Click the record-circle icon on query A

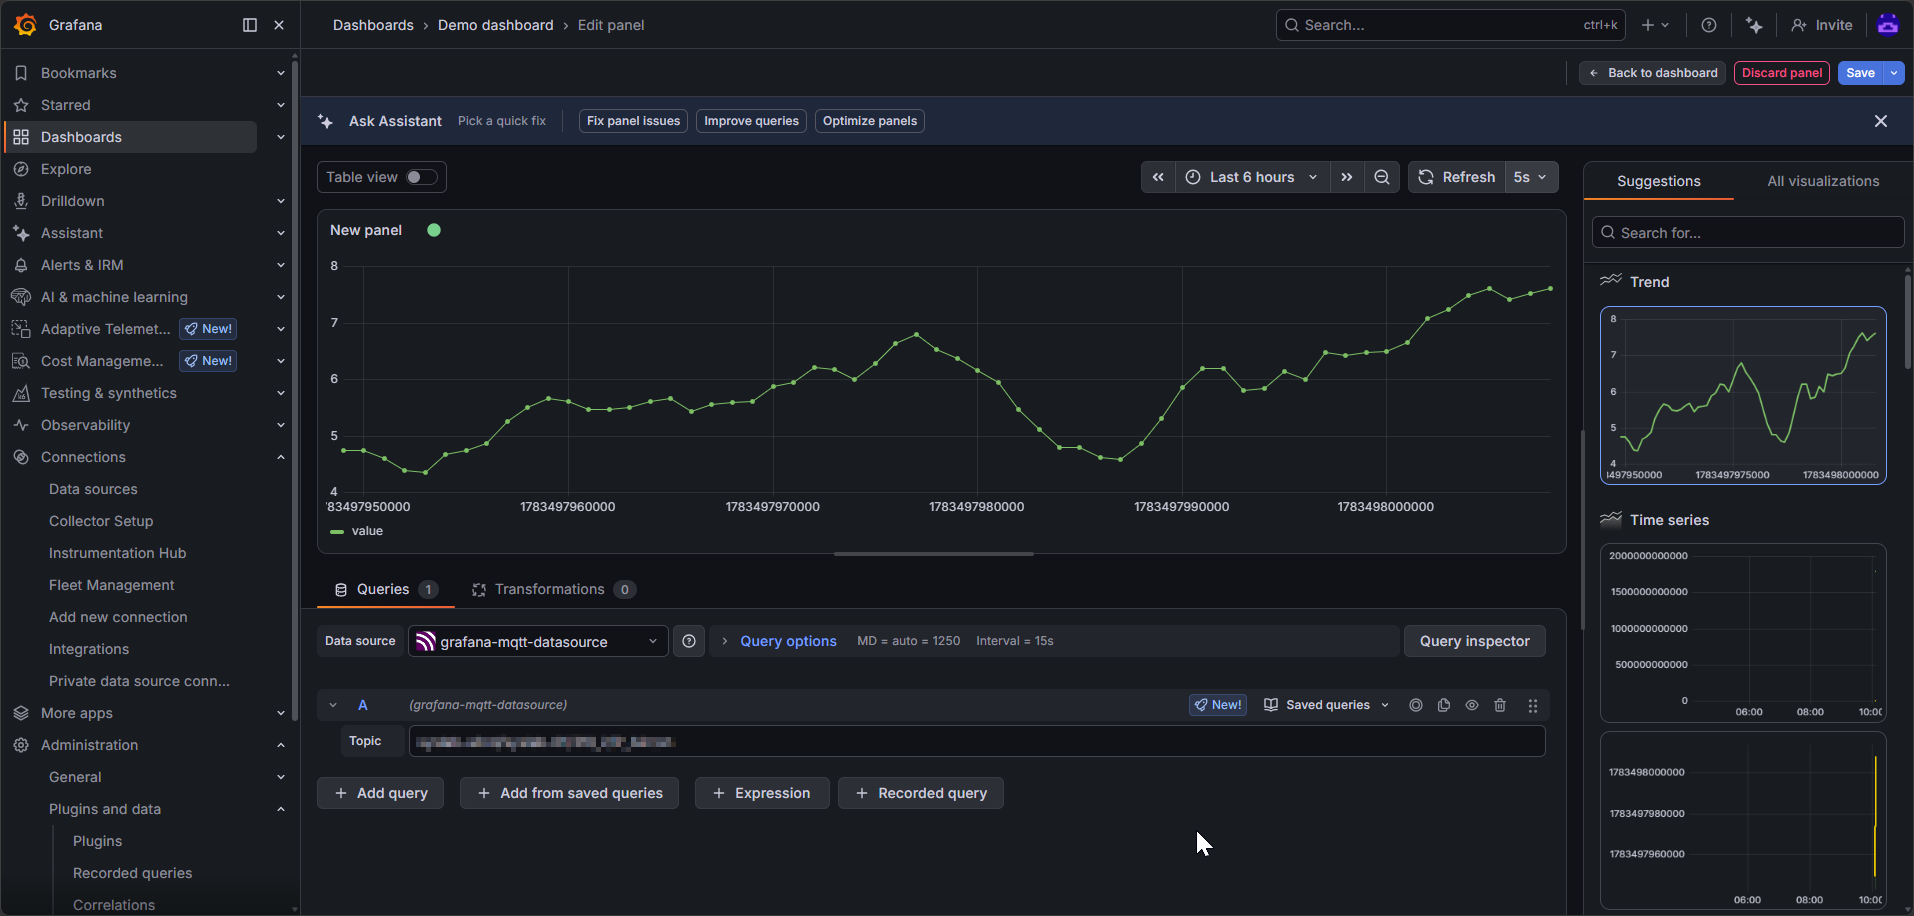click(1416, 705)
